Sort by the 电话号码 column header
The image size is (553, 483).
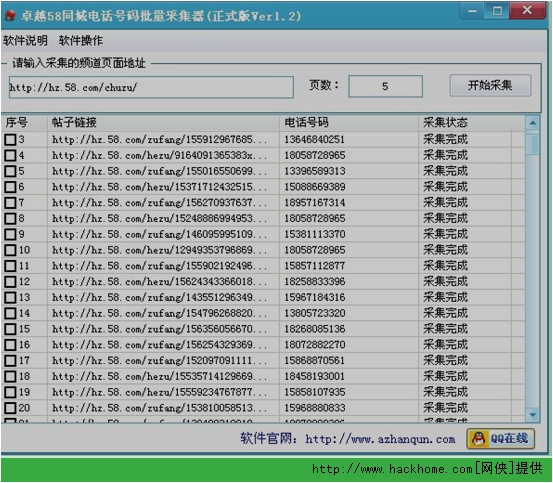coord(349,123)
